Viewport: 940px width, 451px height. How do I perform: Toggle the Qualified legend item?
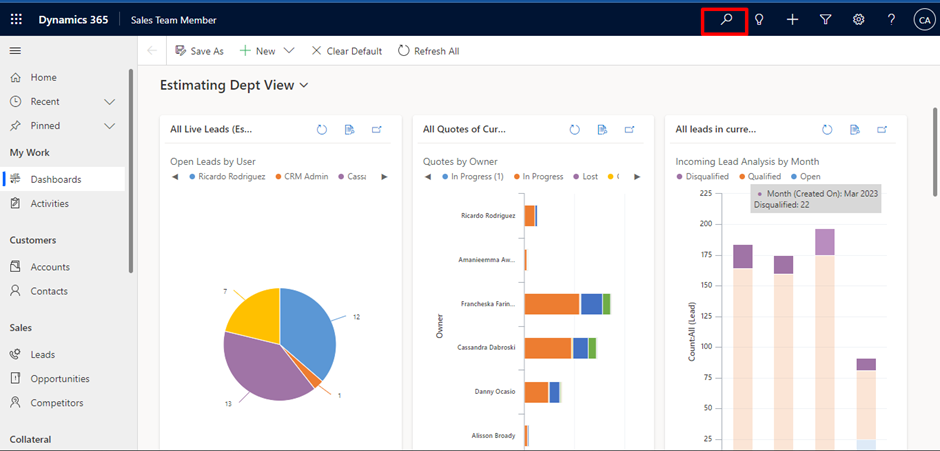tap(759, 177)
